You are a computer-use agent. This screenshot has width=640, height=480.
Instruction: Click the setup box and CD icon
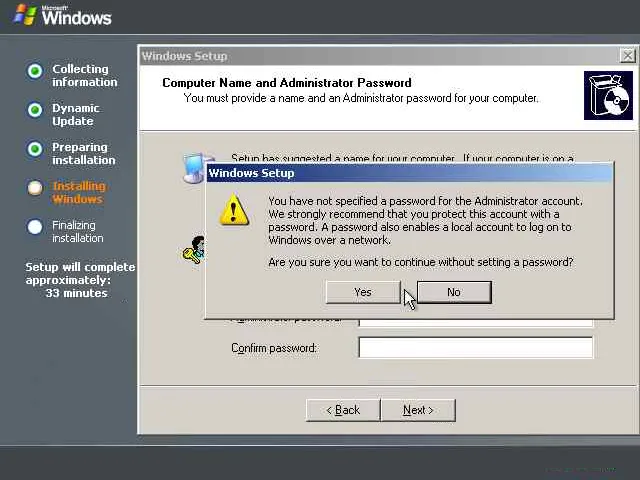[608, 96]
